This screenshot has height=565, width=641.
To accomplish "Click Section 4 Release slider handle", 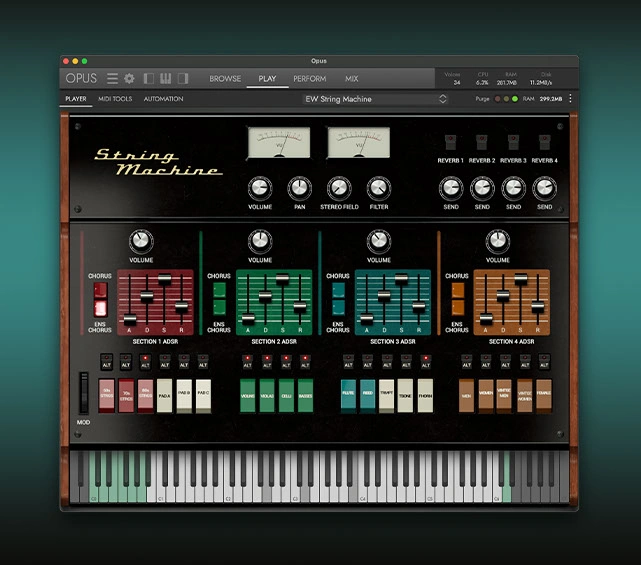I will 538,306.
